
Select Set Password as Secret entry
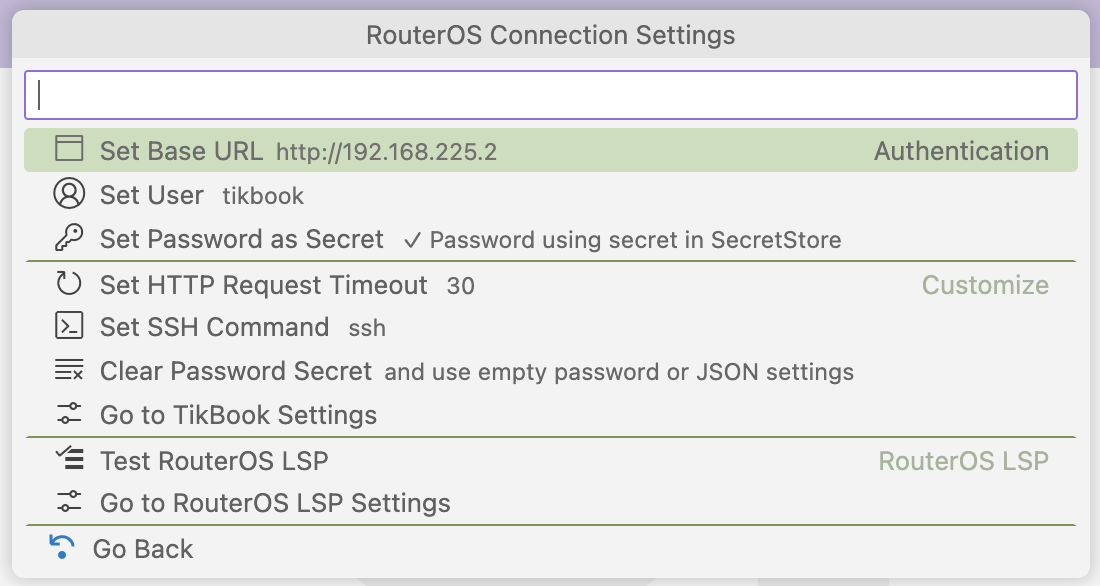click(551, 239)
